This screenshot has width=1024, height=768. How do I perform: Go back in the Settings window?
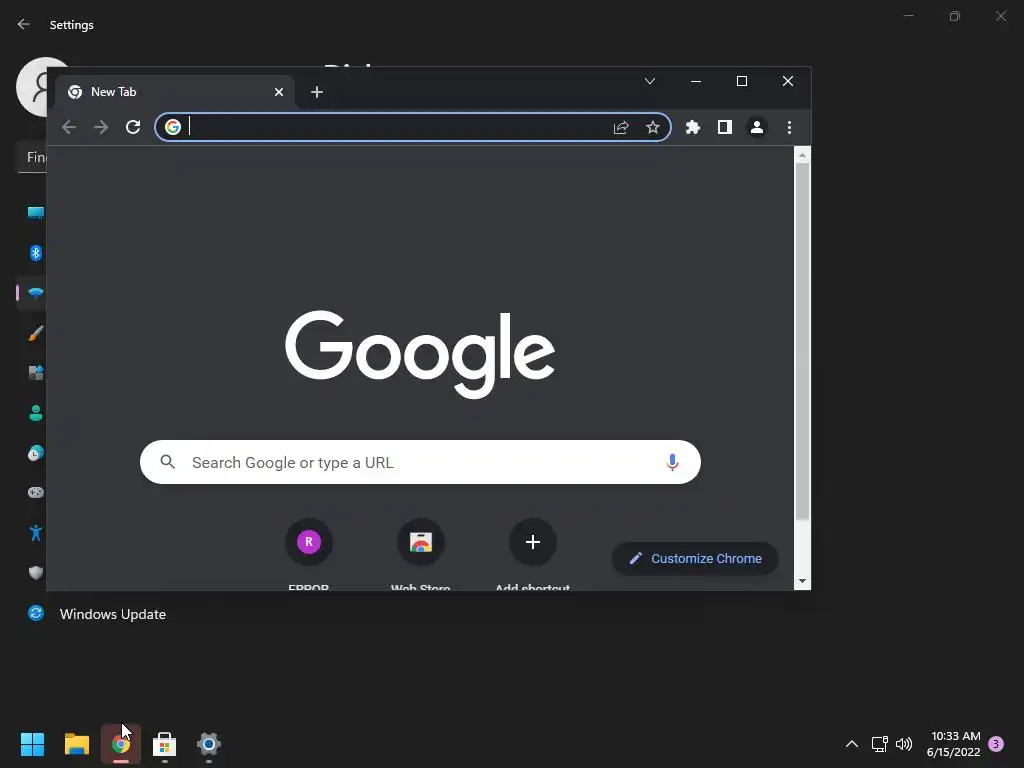(24, 24)
